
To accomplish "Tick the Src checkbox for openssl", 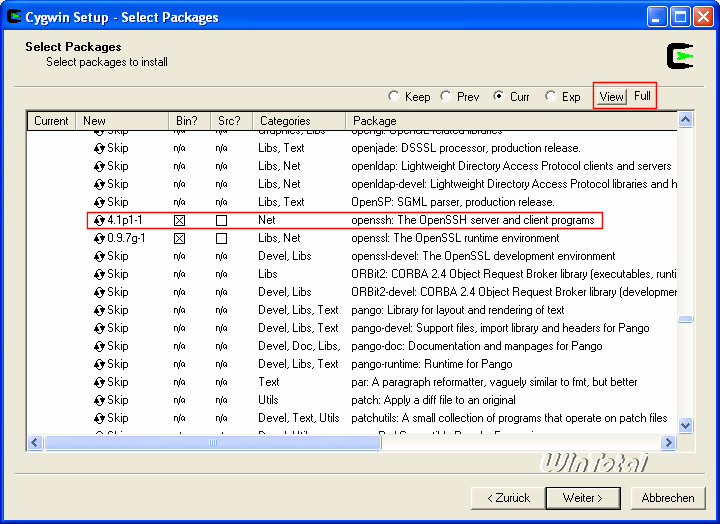I will pos(222,238).
